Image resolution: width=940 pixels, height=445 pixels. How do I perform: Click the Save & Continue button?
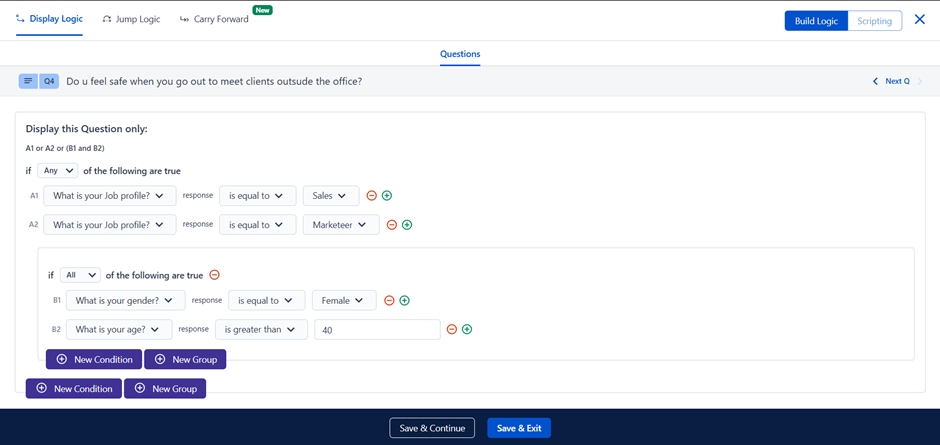pyautogui.click(x=432, y=428)
